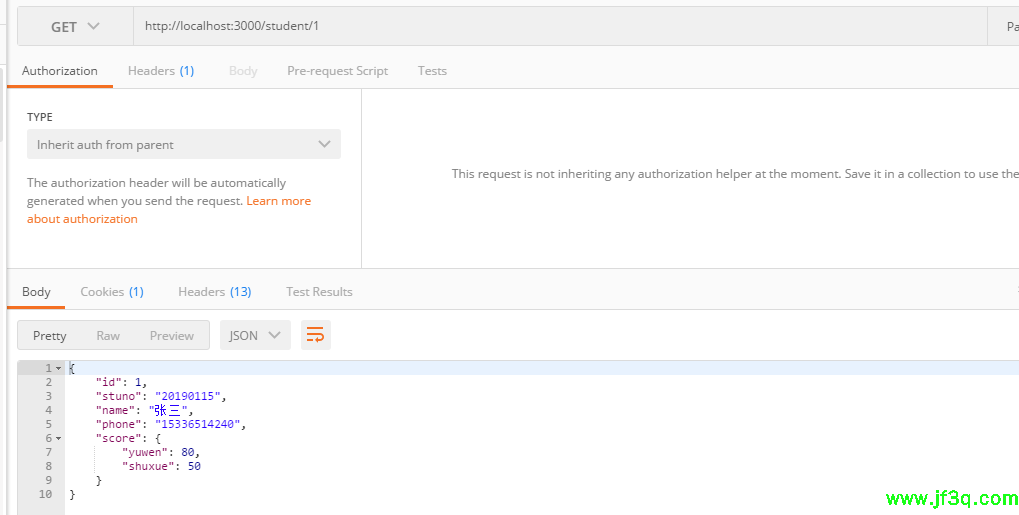The width and height of the screenshot is (1019, 515).
Task: Click the request URL input field
Action: 560,27
